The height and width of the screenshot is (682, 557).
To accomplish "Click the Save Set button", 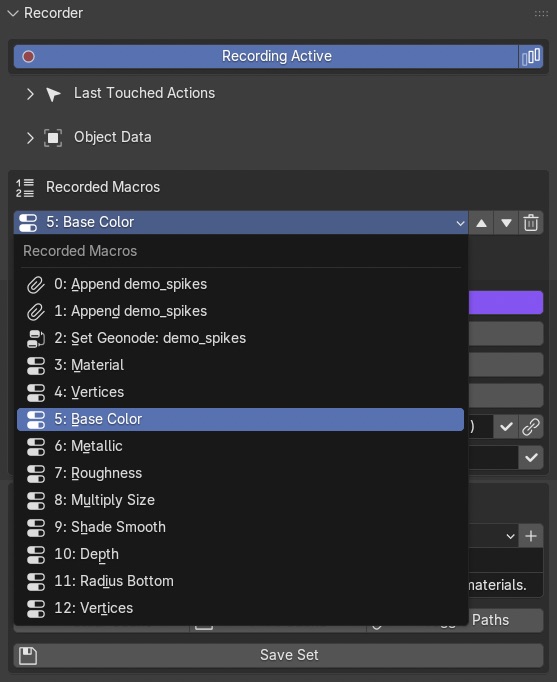I will point(278,655).
